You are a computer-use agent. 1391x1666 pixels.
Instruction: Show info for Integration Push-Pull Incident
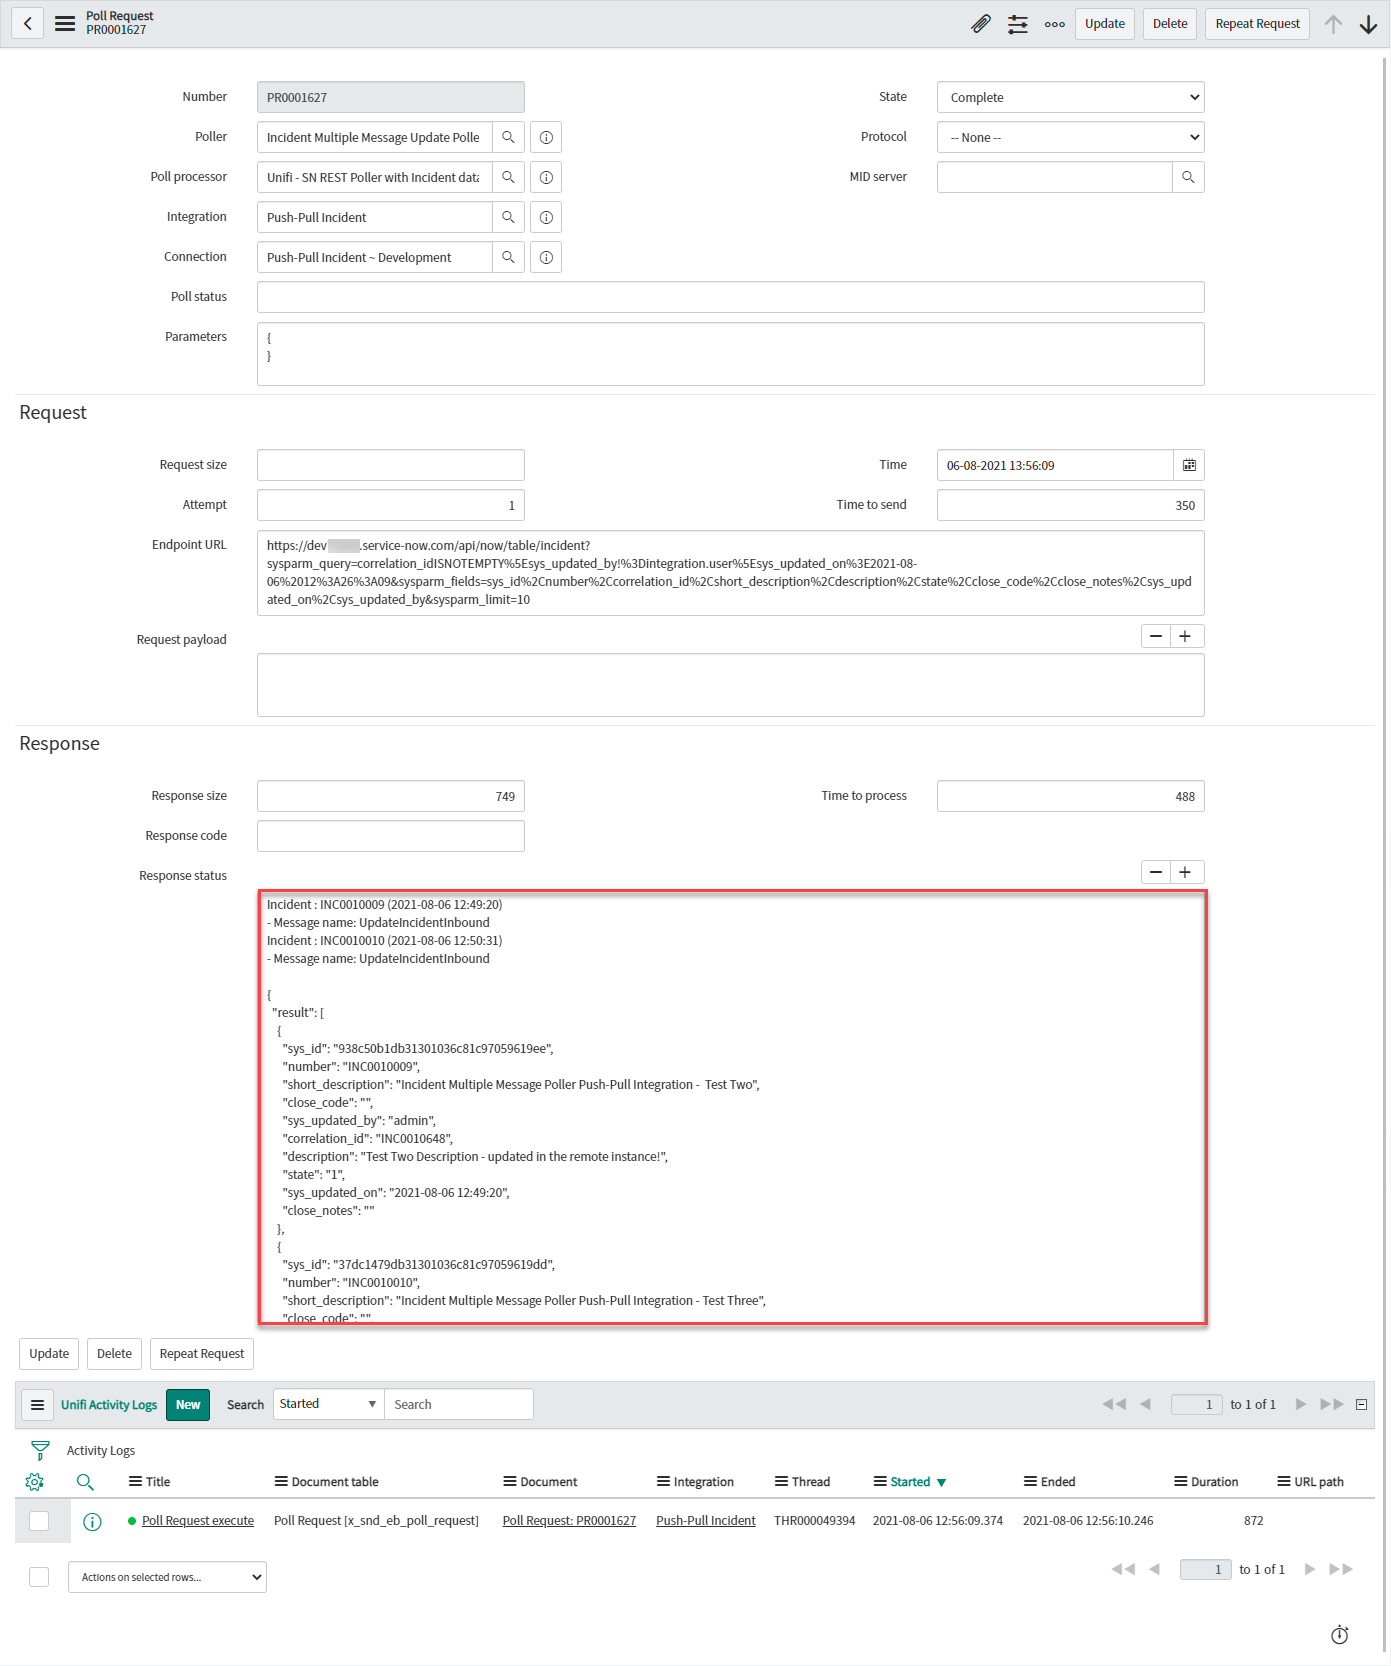546,217
